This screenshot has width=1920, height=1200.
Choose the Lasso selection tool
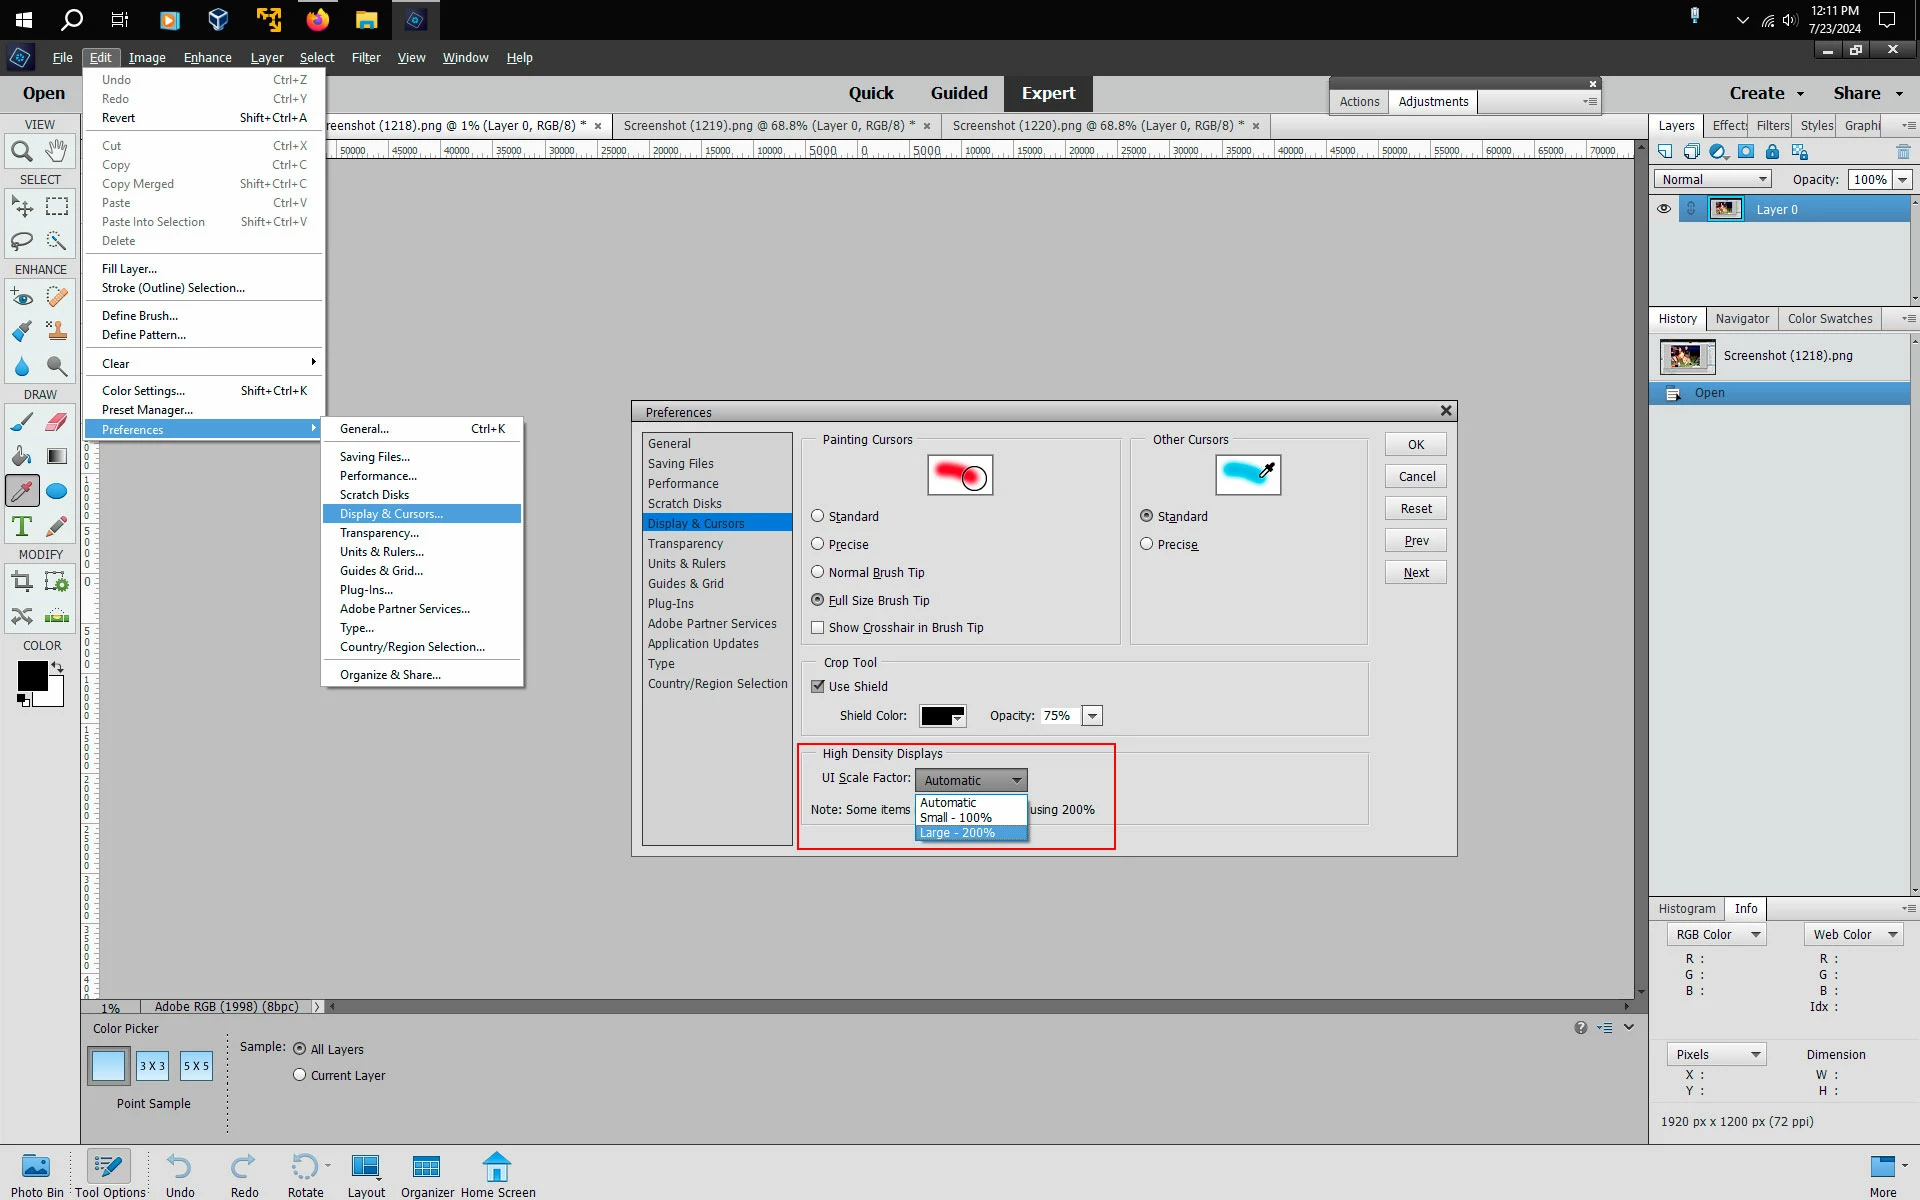tap(21, 241)
